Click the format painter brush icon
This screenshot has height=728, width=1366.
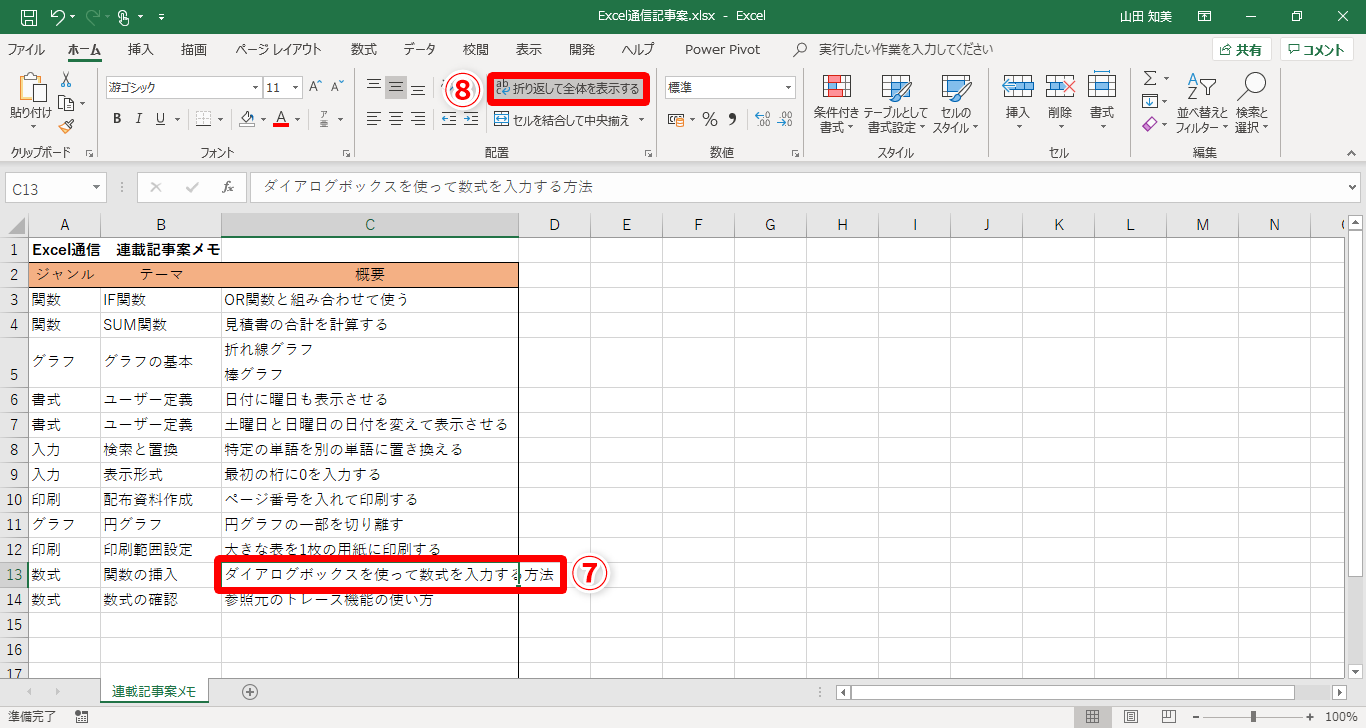click(66, 126)
